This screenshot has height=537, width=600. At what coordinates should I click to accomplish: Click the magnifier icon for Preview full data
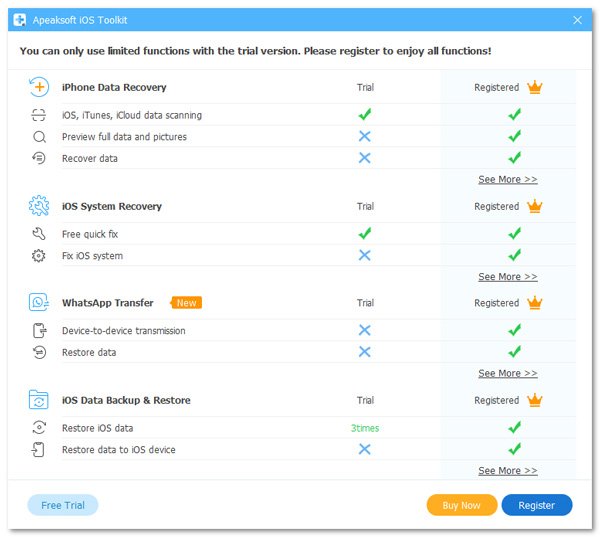pyautogui.click(x=39, y=137)
